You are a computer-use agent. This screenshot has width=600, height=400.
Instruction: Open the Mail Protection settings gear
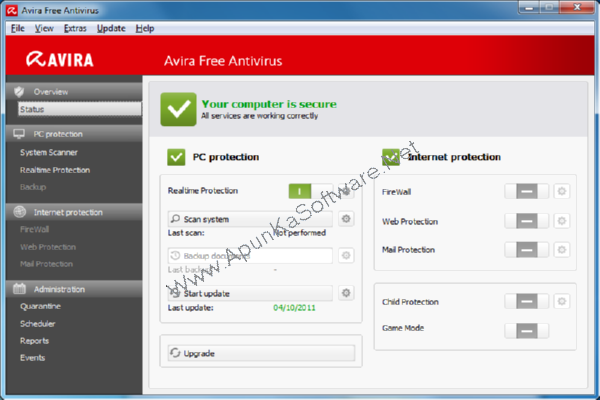coord(562,250)
